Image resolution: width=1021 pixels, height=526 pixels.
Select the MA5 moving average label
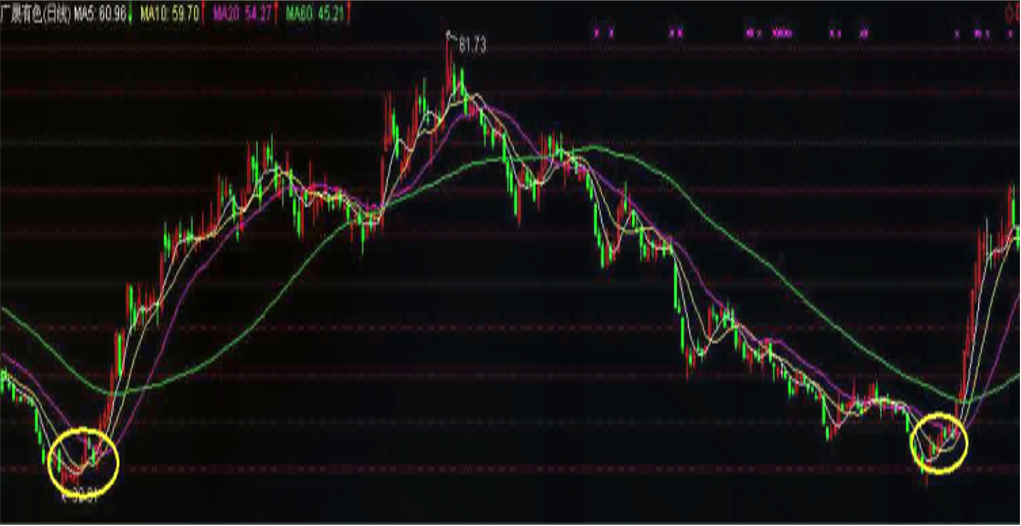(100, 15)
